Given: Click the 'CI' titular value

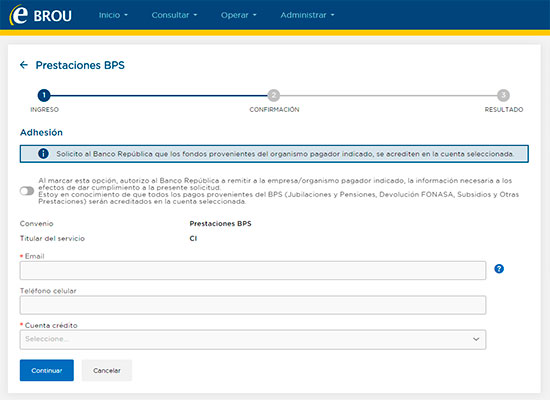Looking at the screenshot, I should [193, 239].
